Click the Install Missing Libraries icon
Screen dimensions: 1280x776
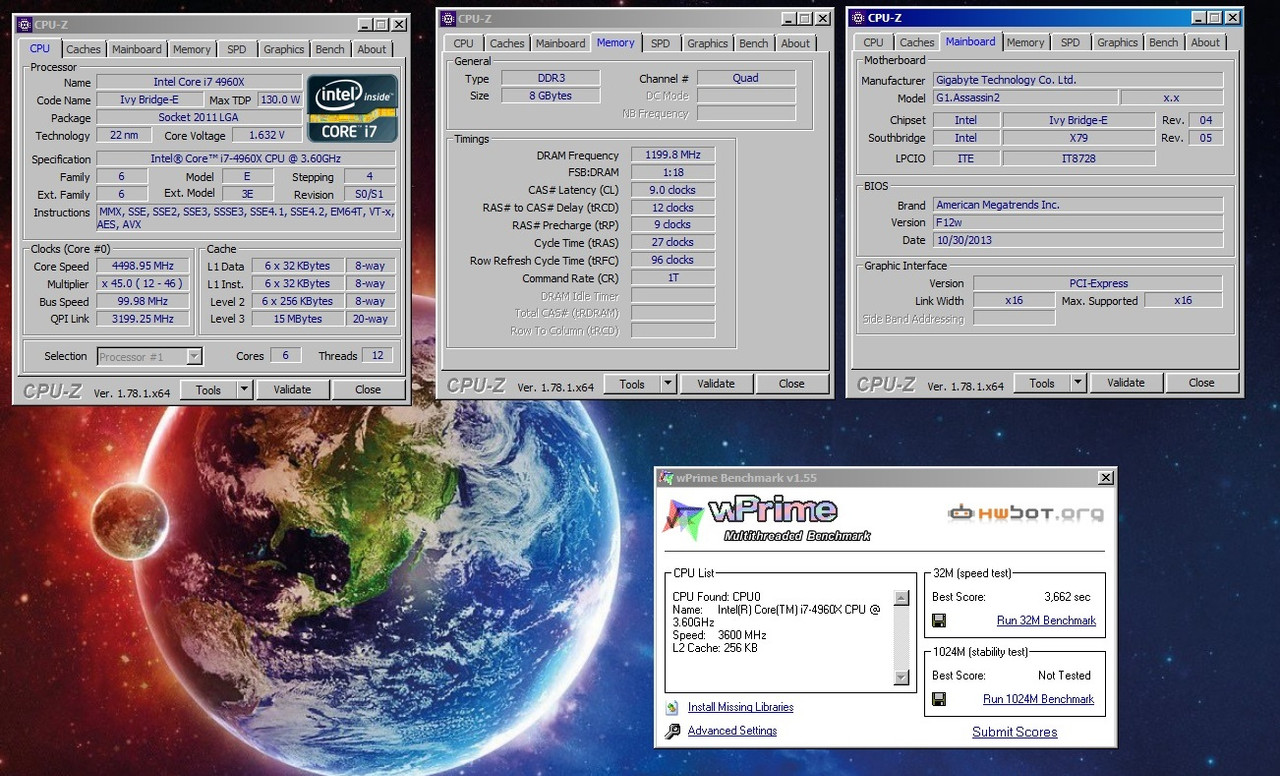(672, 707)
